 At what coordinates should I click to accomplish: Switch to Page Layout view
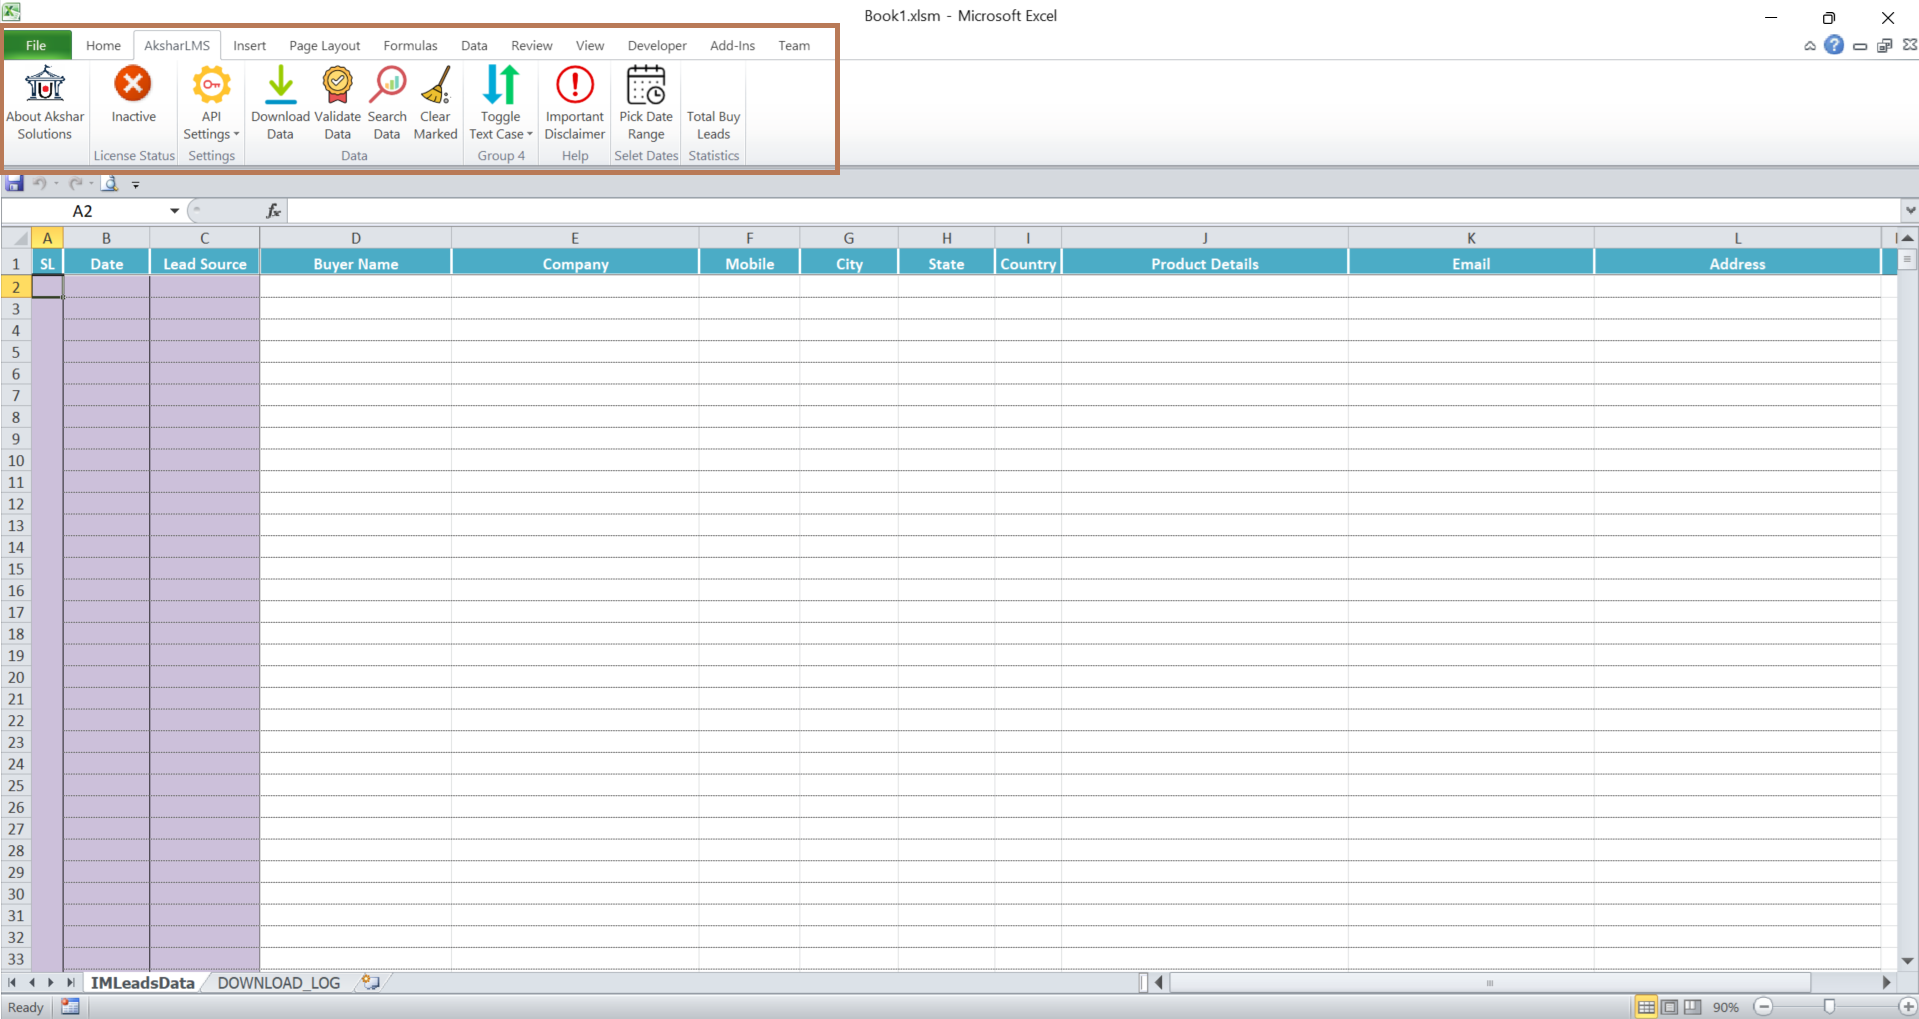[x=1670, y=1006]
